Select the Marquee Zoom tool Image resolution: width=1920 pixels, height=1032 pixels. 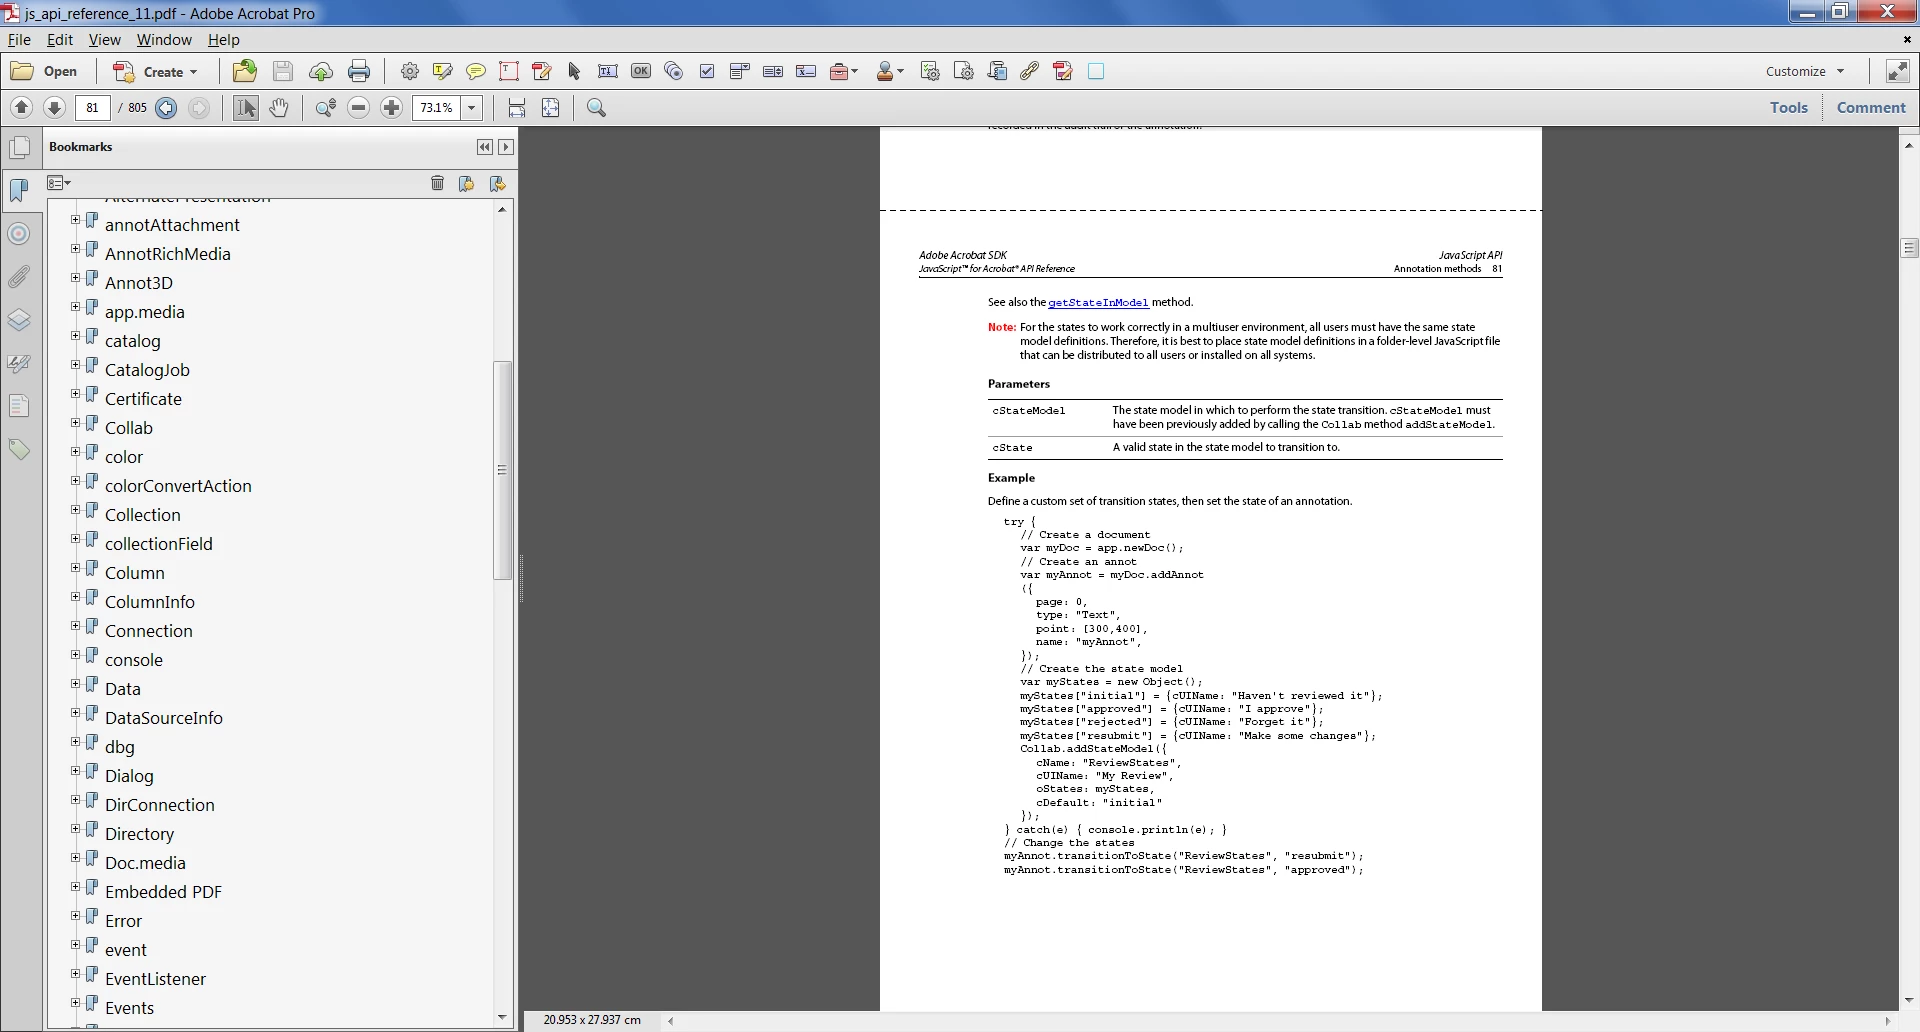point(325,107)
